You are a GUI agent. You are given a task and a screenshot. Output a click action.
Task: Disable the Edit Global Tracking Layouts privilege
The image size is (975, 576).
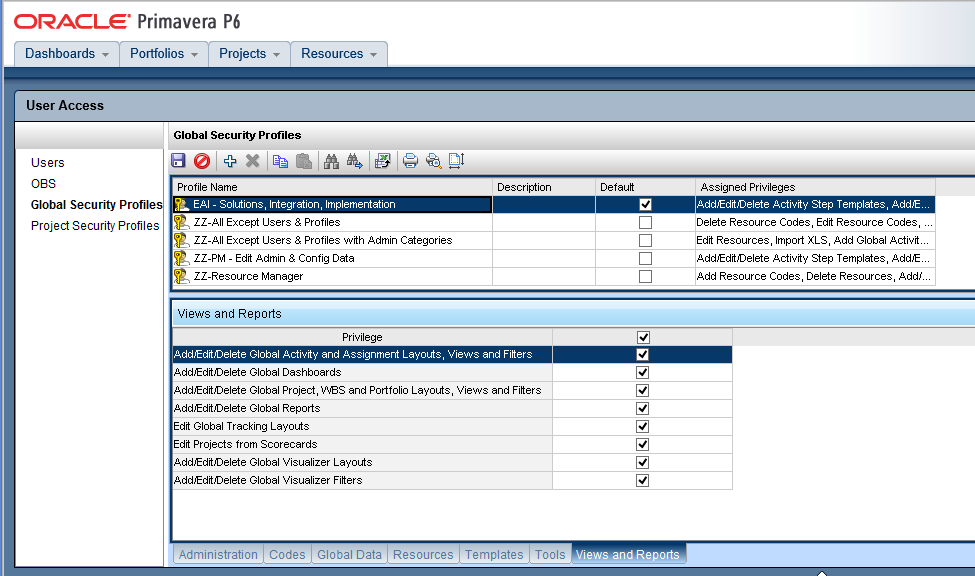click(x=641, y=426)
